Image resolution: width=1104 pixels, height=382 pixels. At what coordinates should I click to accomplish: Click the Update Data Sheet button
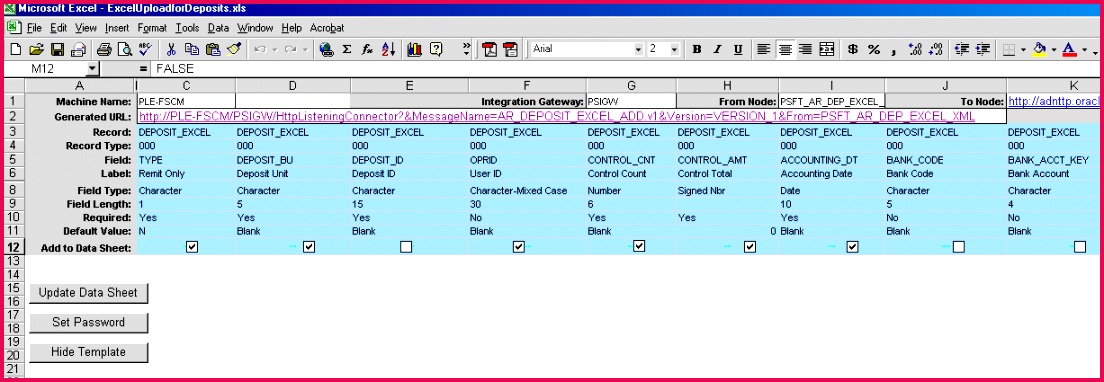(88, 293)
